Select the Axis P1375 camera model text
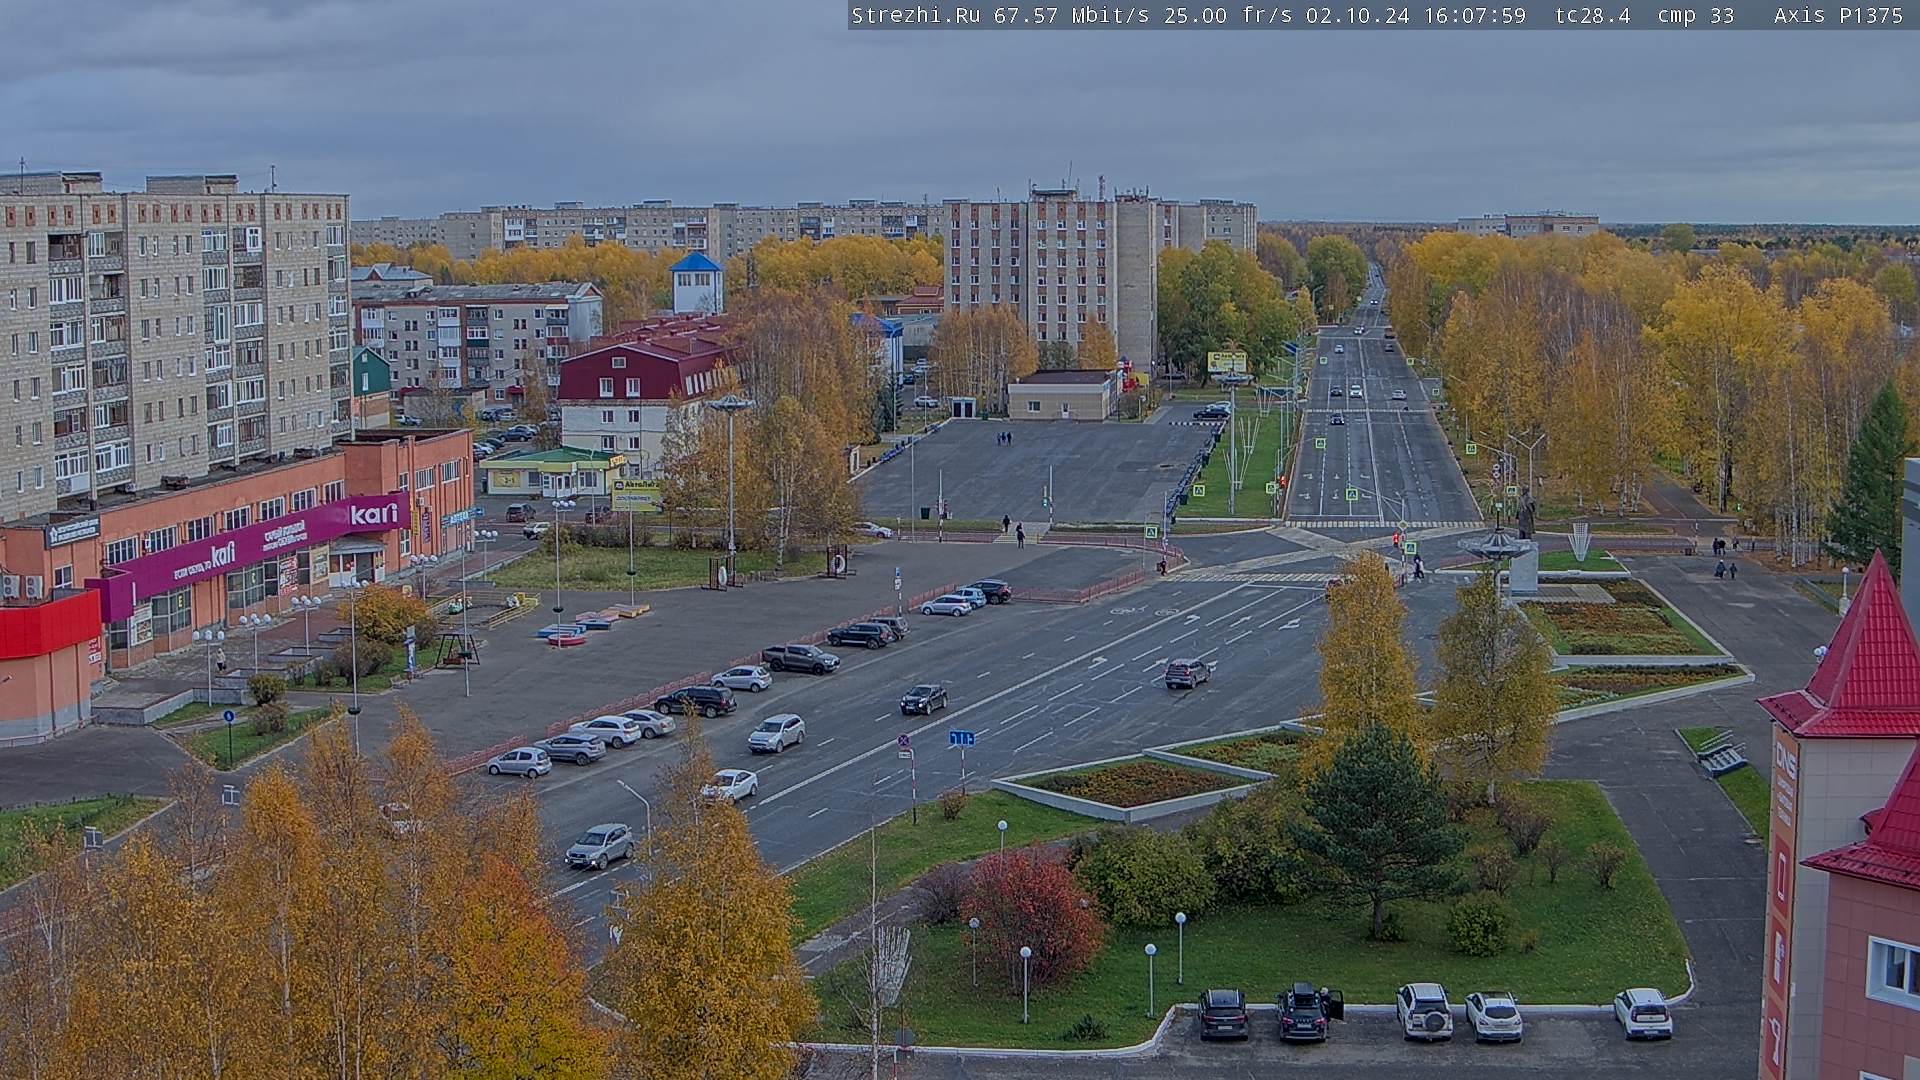This screenshot has height=1080, width=1920. tap(1838, 15)
